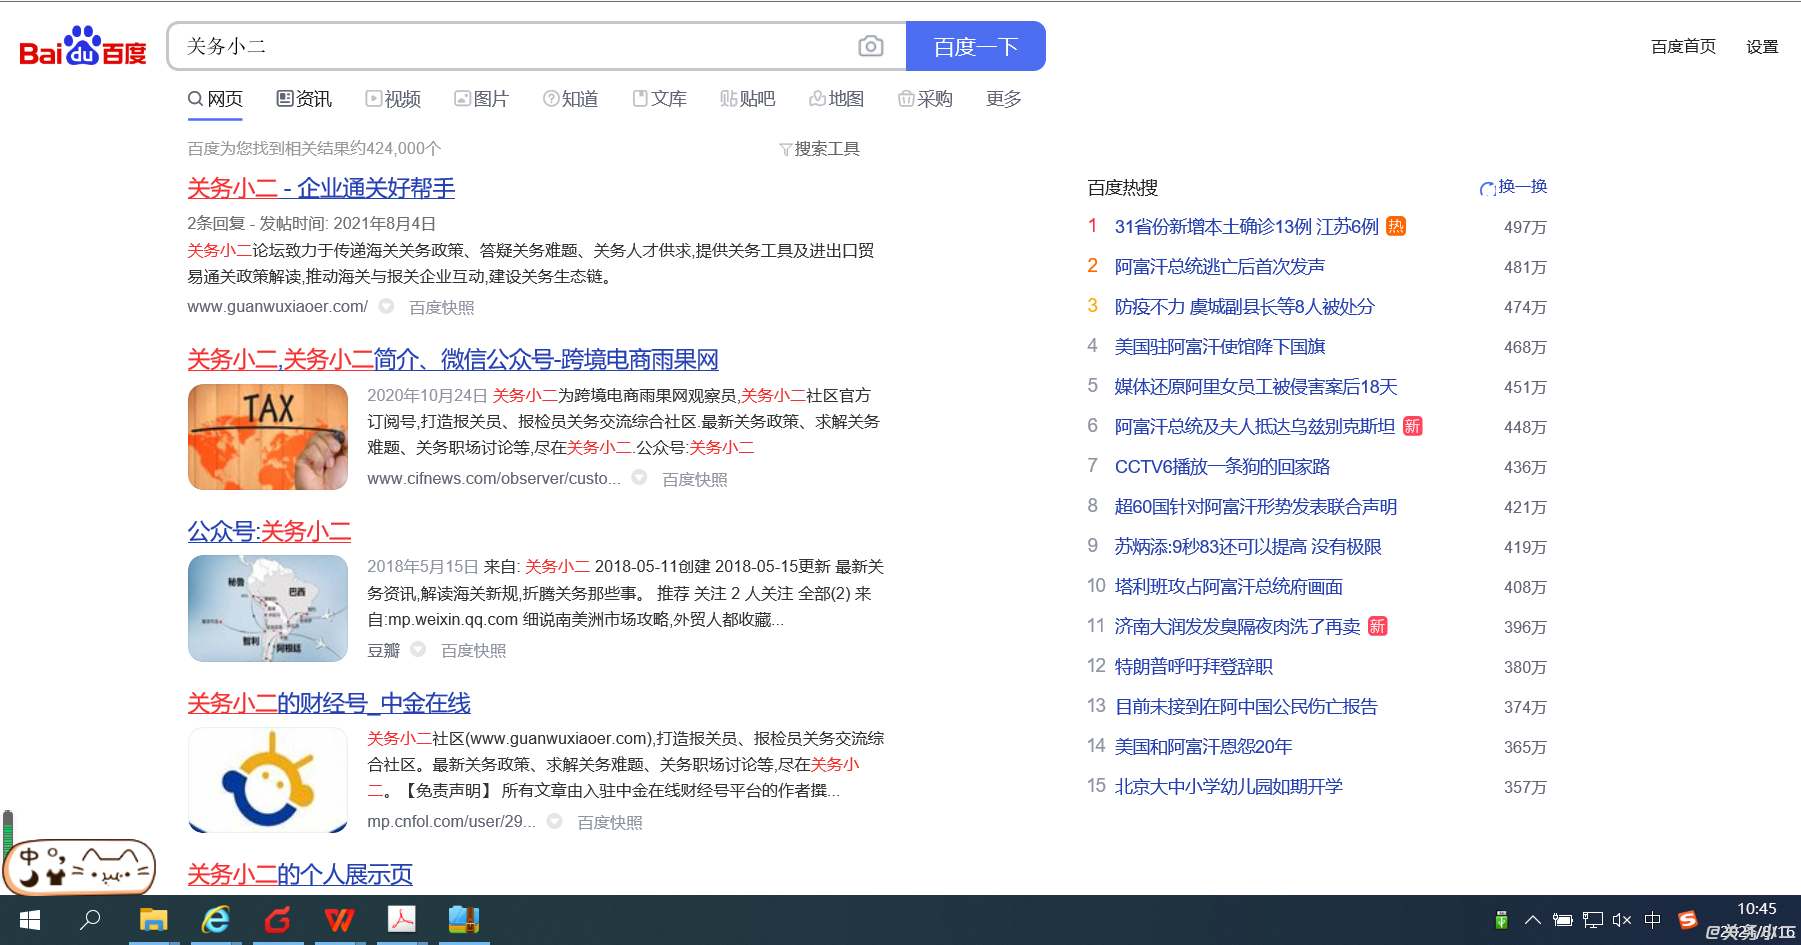Open hot search 北京大中小学幼儿园如期开学
Screen dimensions: 1801x945
click(x=1228, y=787)
